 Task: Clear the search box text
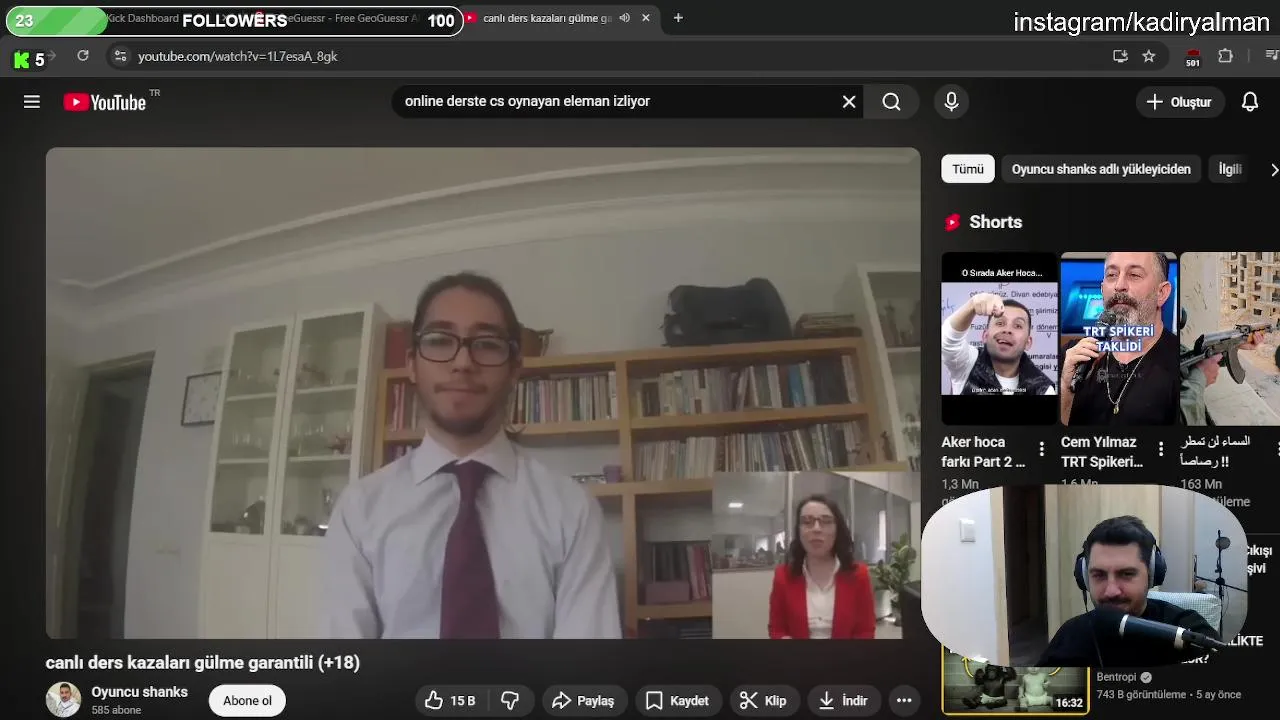pyautogui.click(x=849, y=102)
